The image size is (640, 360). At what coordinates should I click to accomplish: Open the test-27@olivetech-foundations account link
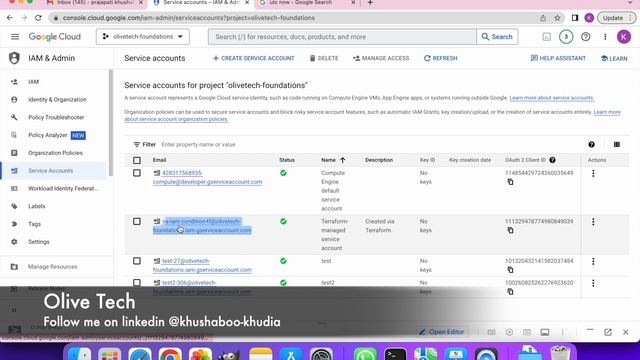click(x=202, y=265)
